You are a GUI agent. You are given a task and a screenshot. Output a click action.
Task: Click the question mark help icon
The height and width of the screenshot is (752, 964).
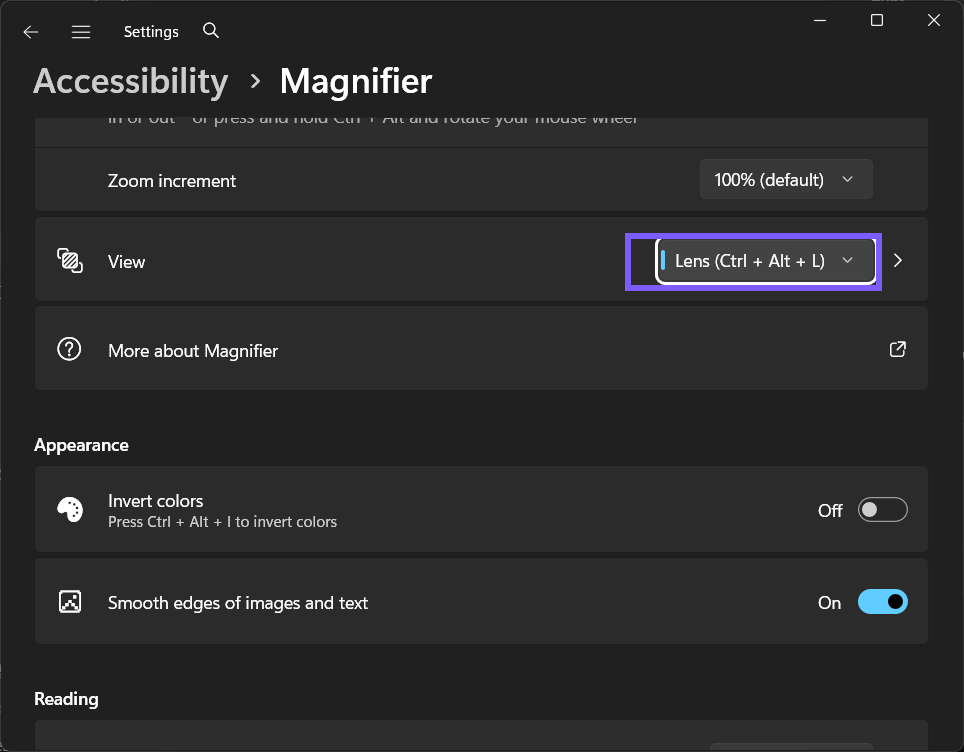(x=69, y=349)
